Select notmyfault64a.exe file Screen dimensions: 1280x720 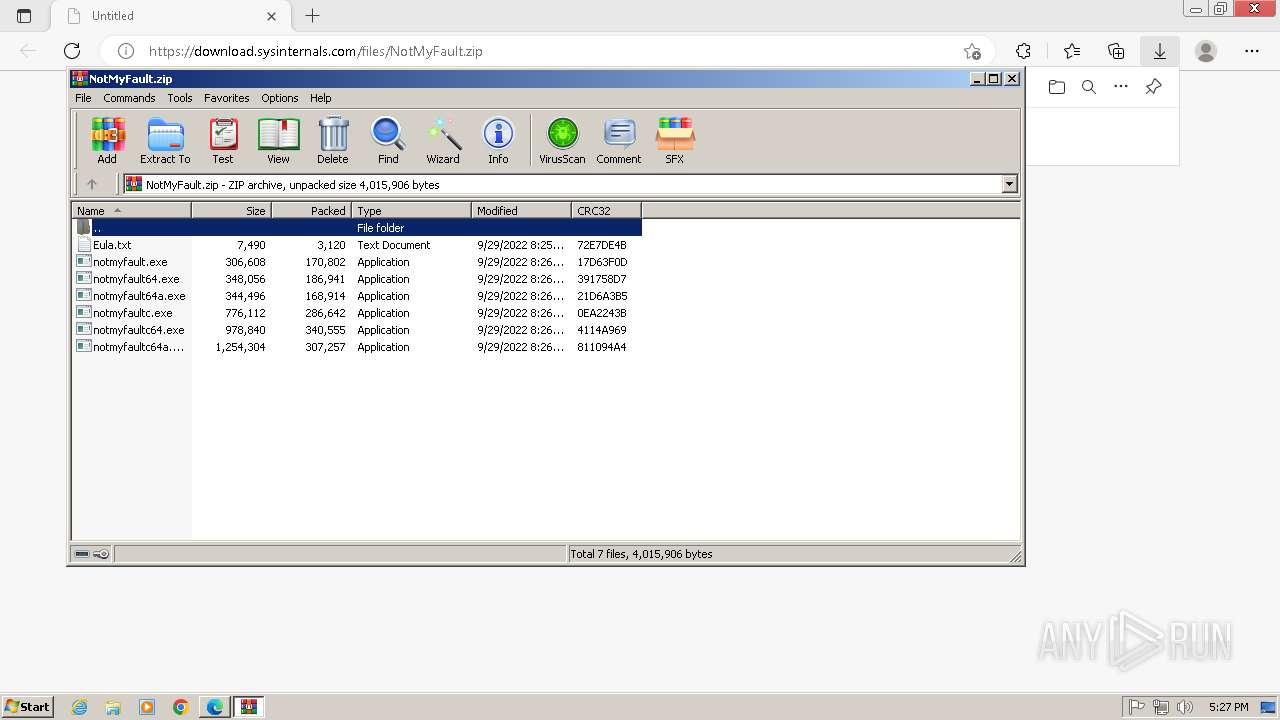pyautogui.click(x=357, y=296)
